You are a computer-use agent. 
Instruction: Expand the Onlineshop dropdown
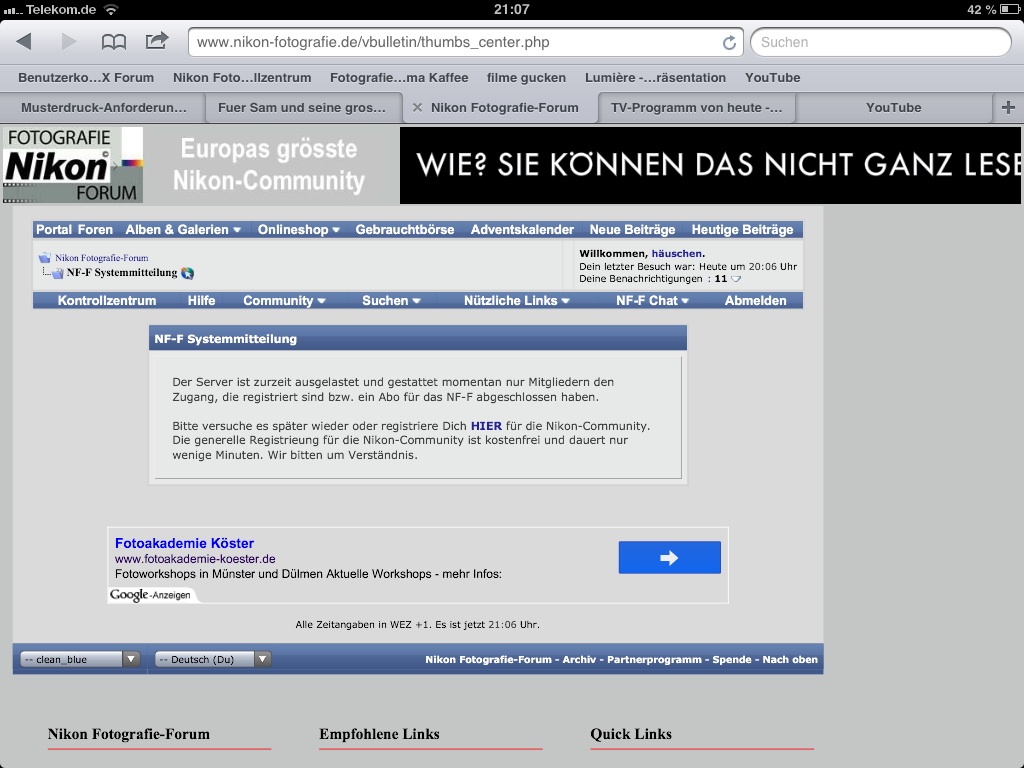[x=298, y=229]
